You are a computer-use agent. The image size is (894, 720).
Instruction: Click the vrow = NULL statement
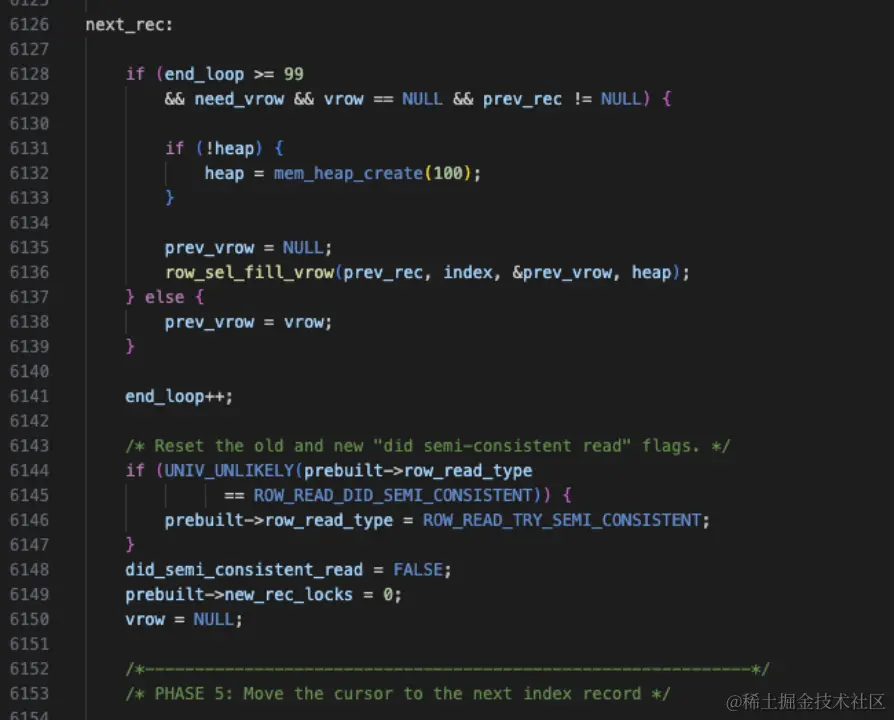tap(184, 620)
